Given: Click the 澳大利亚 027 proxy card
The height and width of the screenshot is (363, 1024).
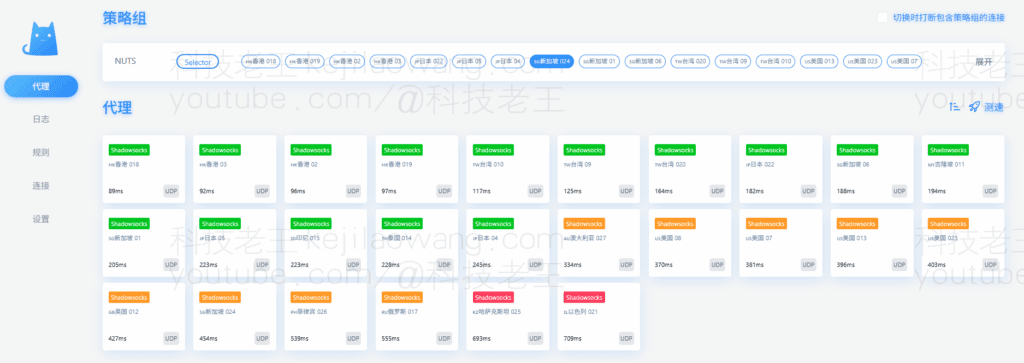Looking at the screenshot, I should point(599,243).
